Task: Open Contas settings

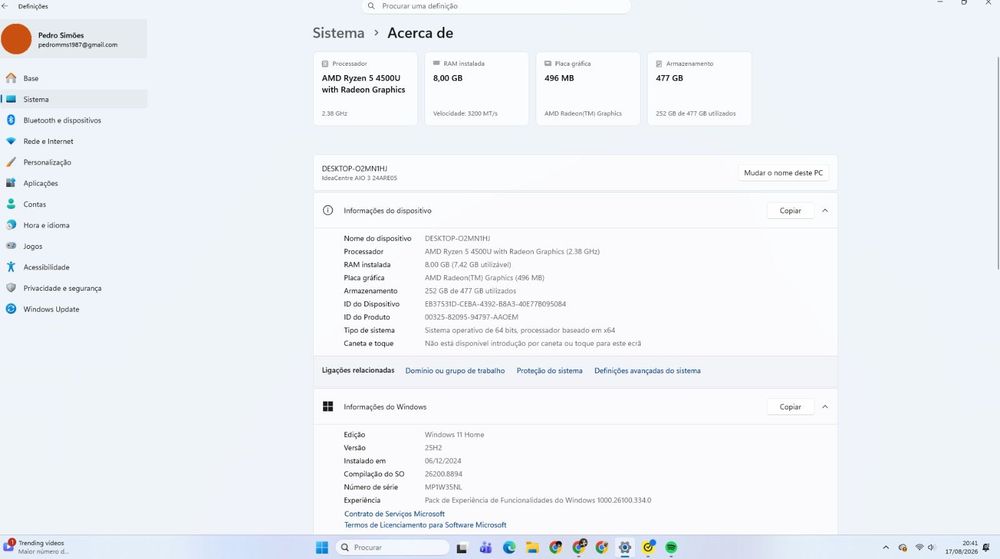Action: tap(74, 205)
